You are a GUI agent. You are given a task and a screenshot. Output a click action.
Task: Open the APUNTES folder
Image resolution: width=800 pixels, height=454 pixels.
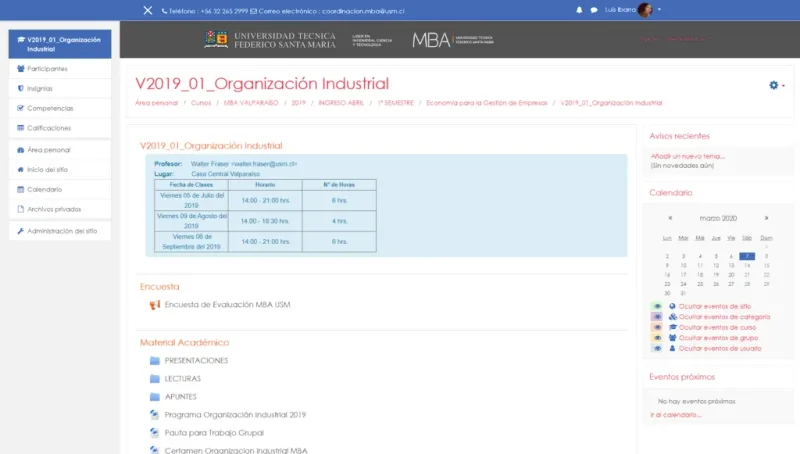point(180,397)
